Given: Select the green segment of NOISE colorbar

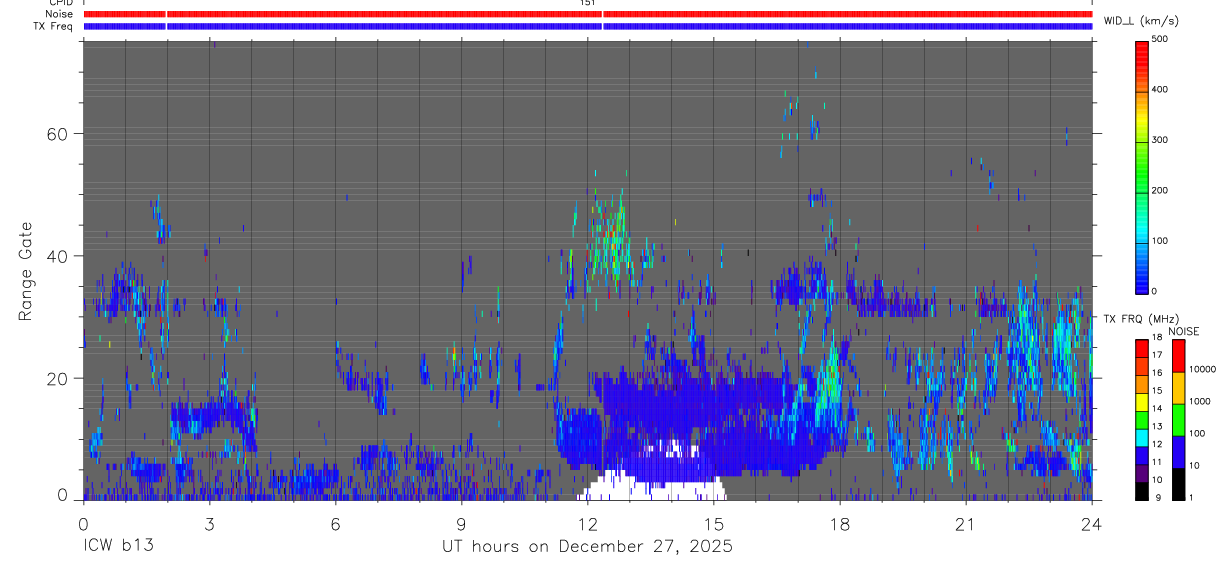Looking at the screenshot, I should 1178,419.
